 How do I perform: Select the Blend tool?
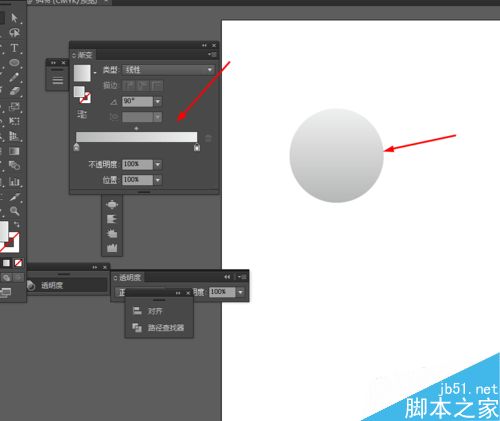click(x=14, y=165)
